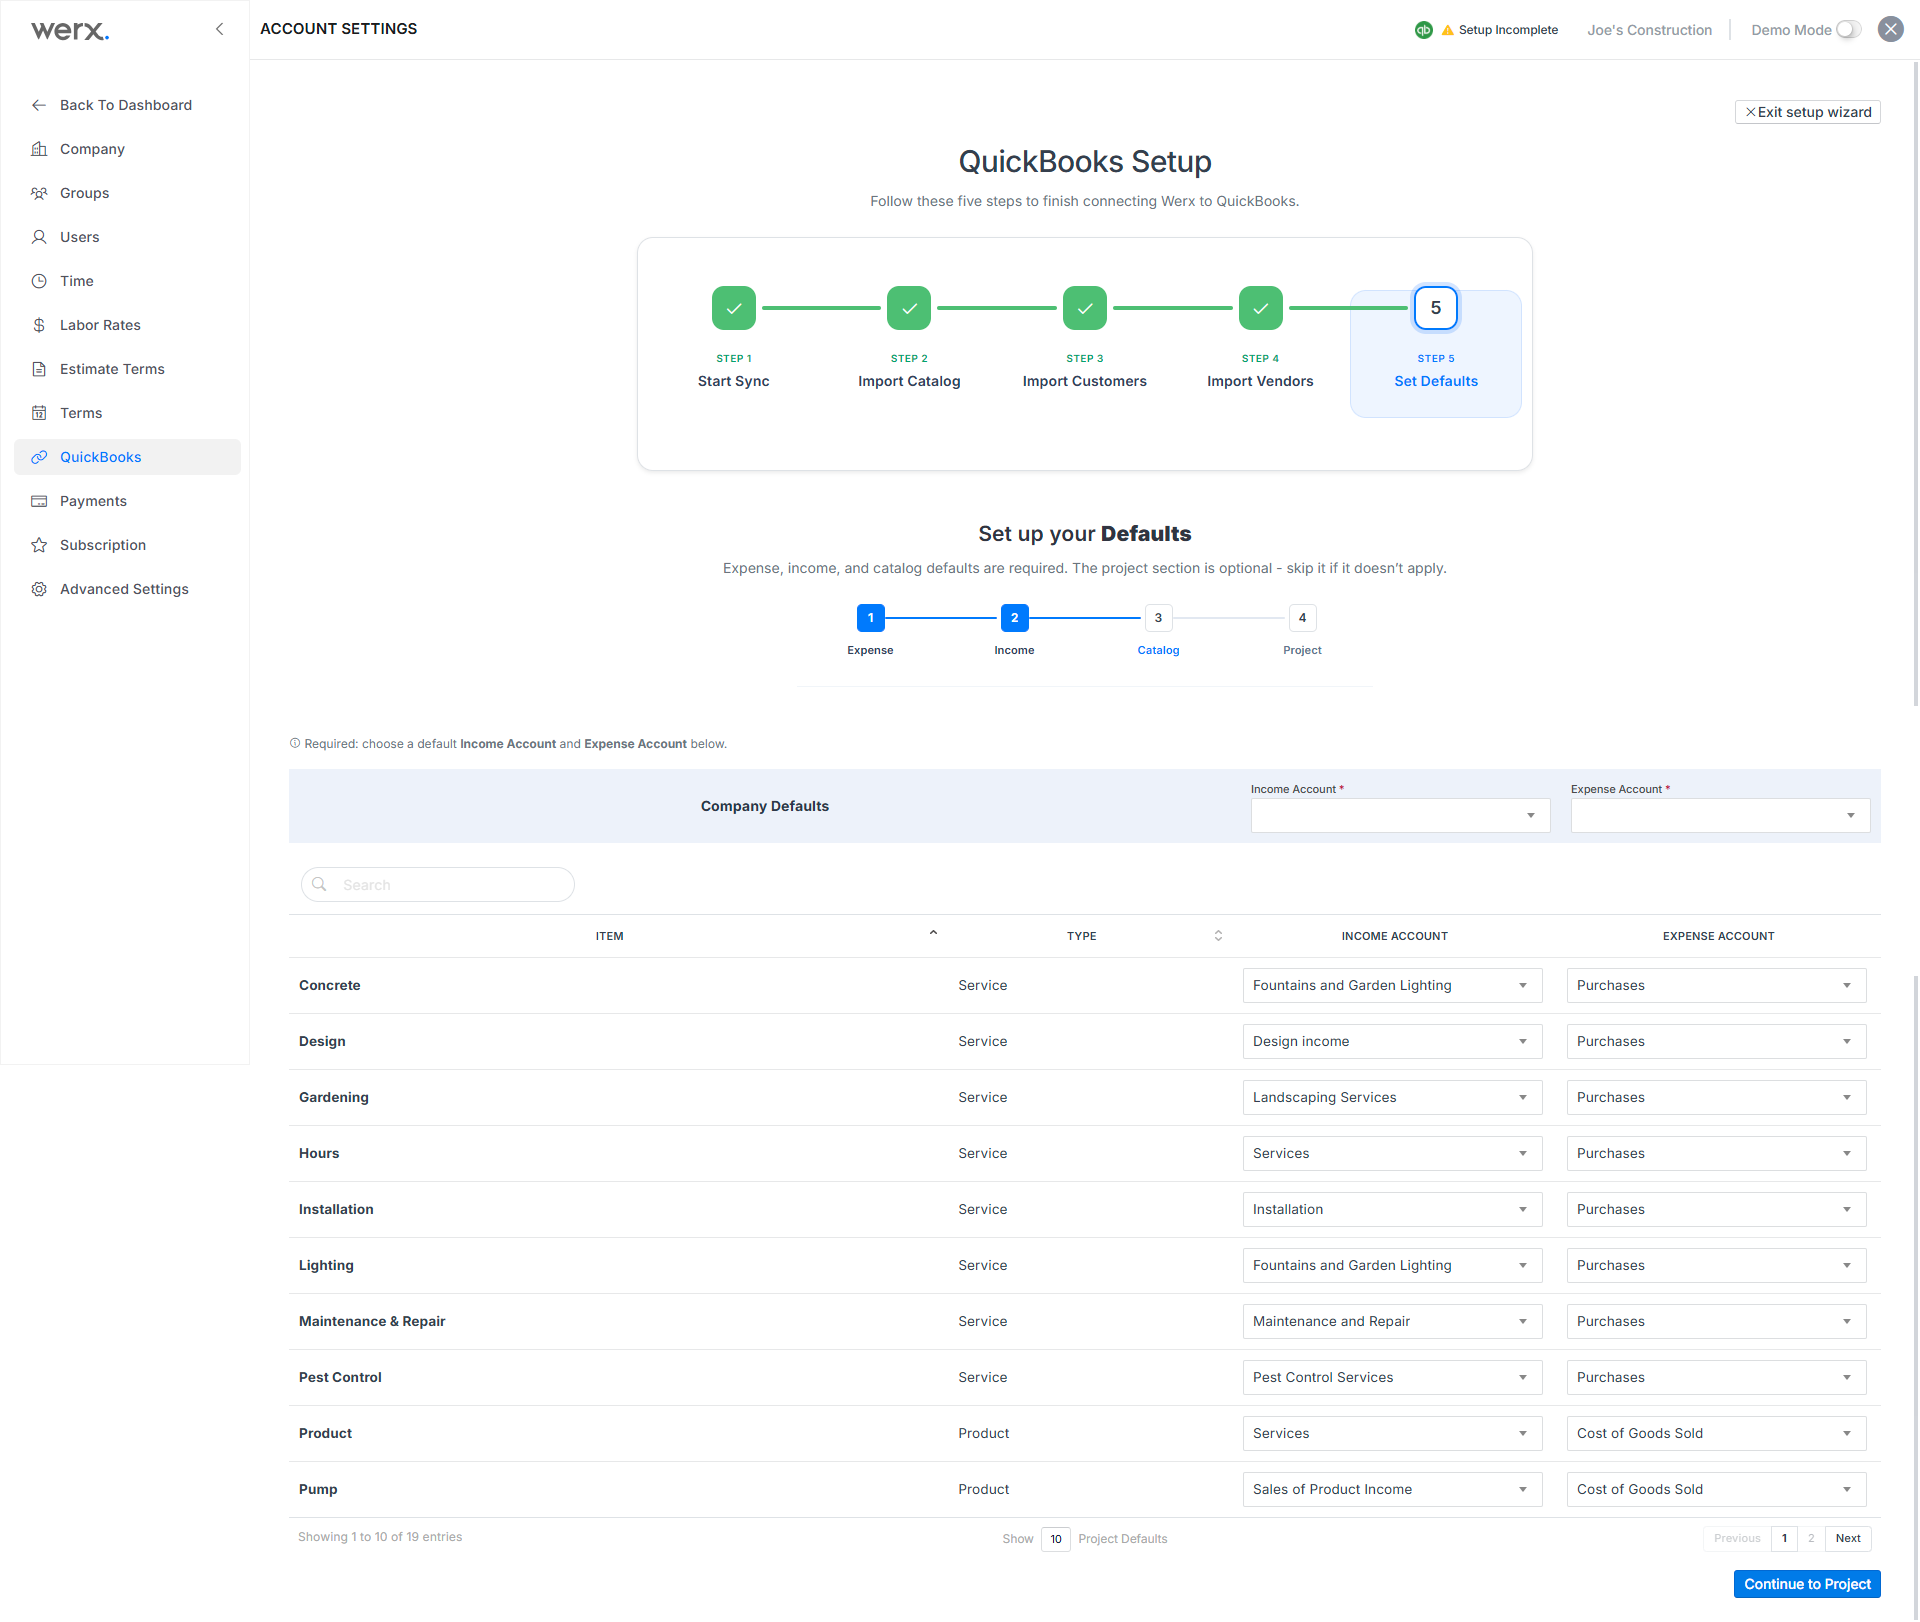Click the Subscription star icon
Screen dimensions: 1920x1622
[x=39, y=545]
